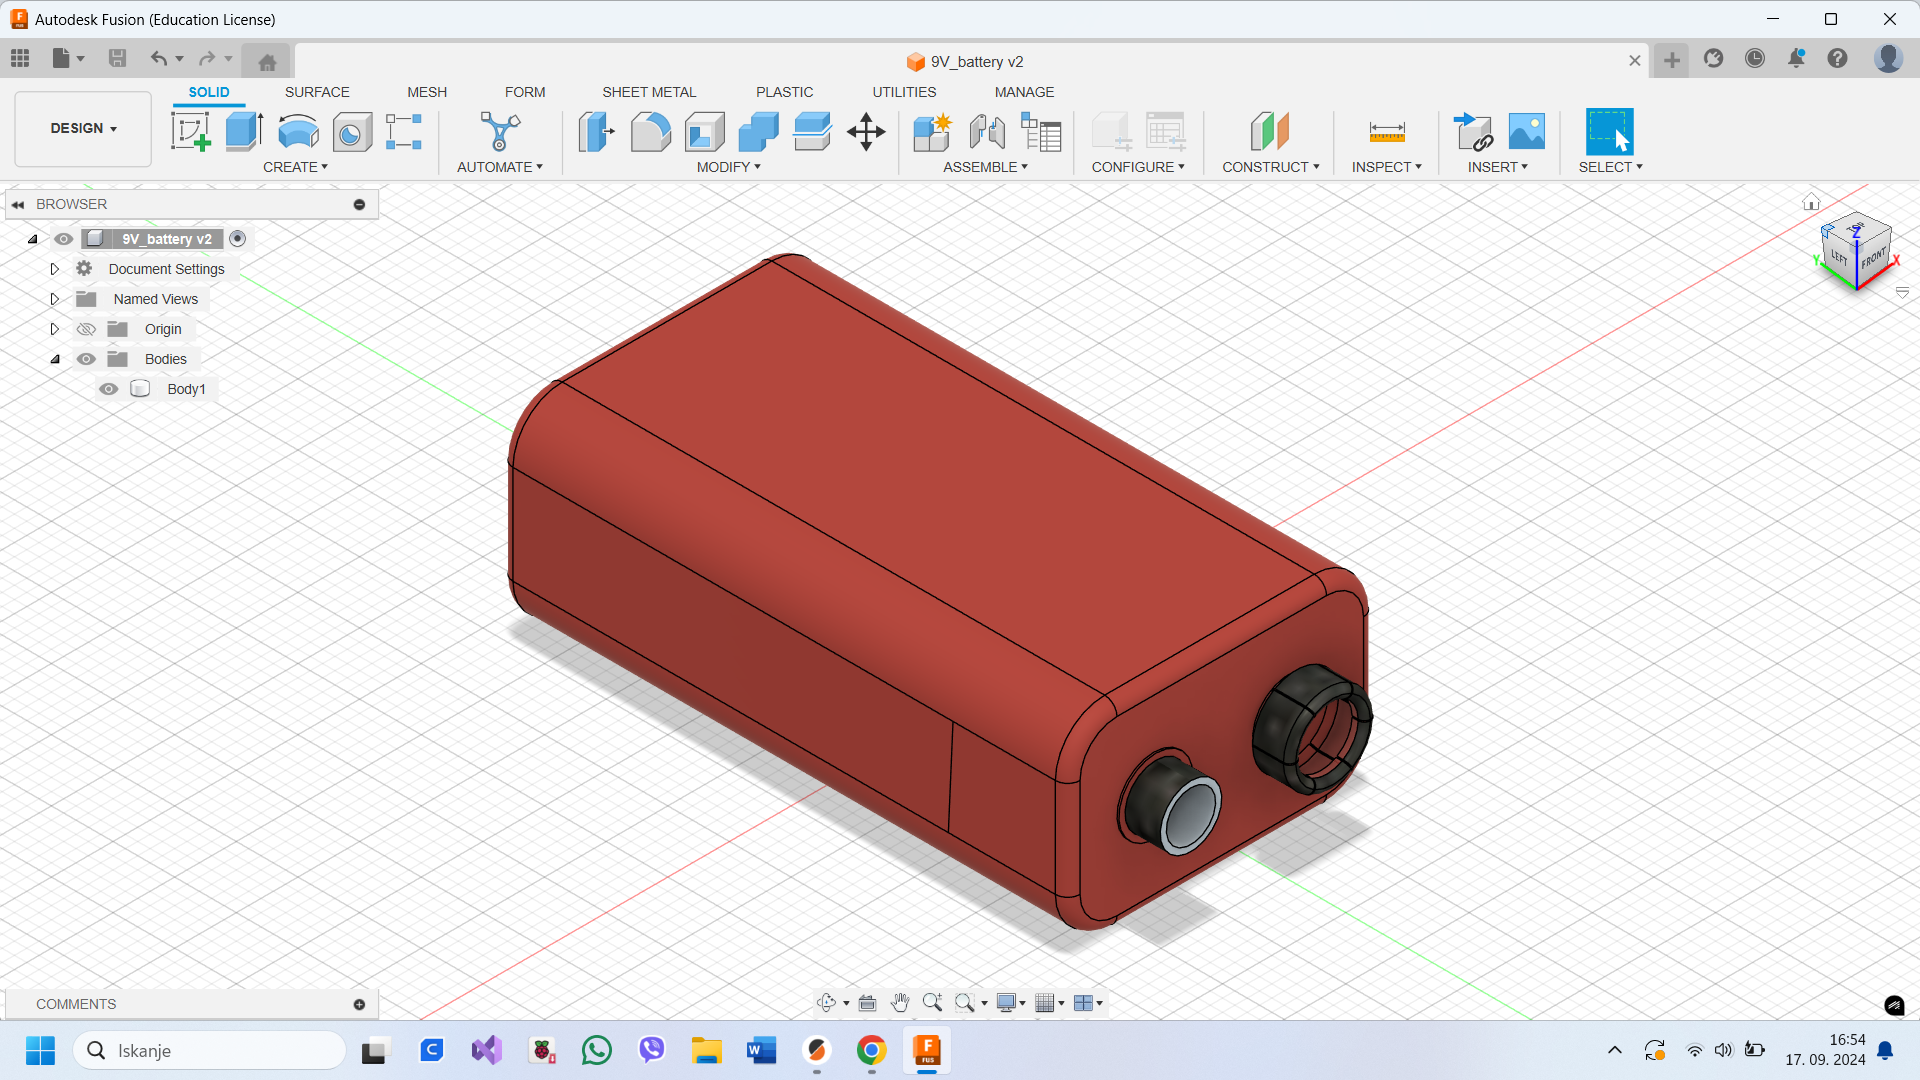Open the MODIFY menu dropdown

click(728, 167)
